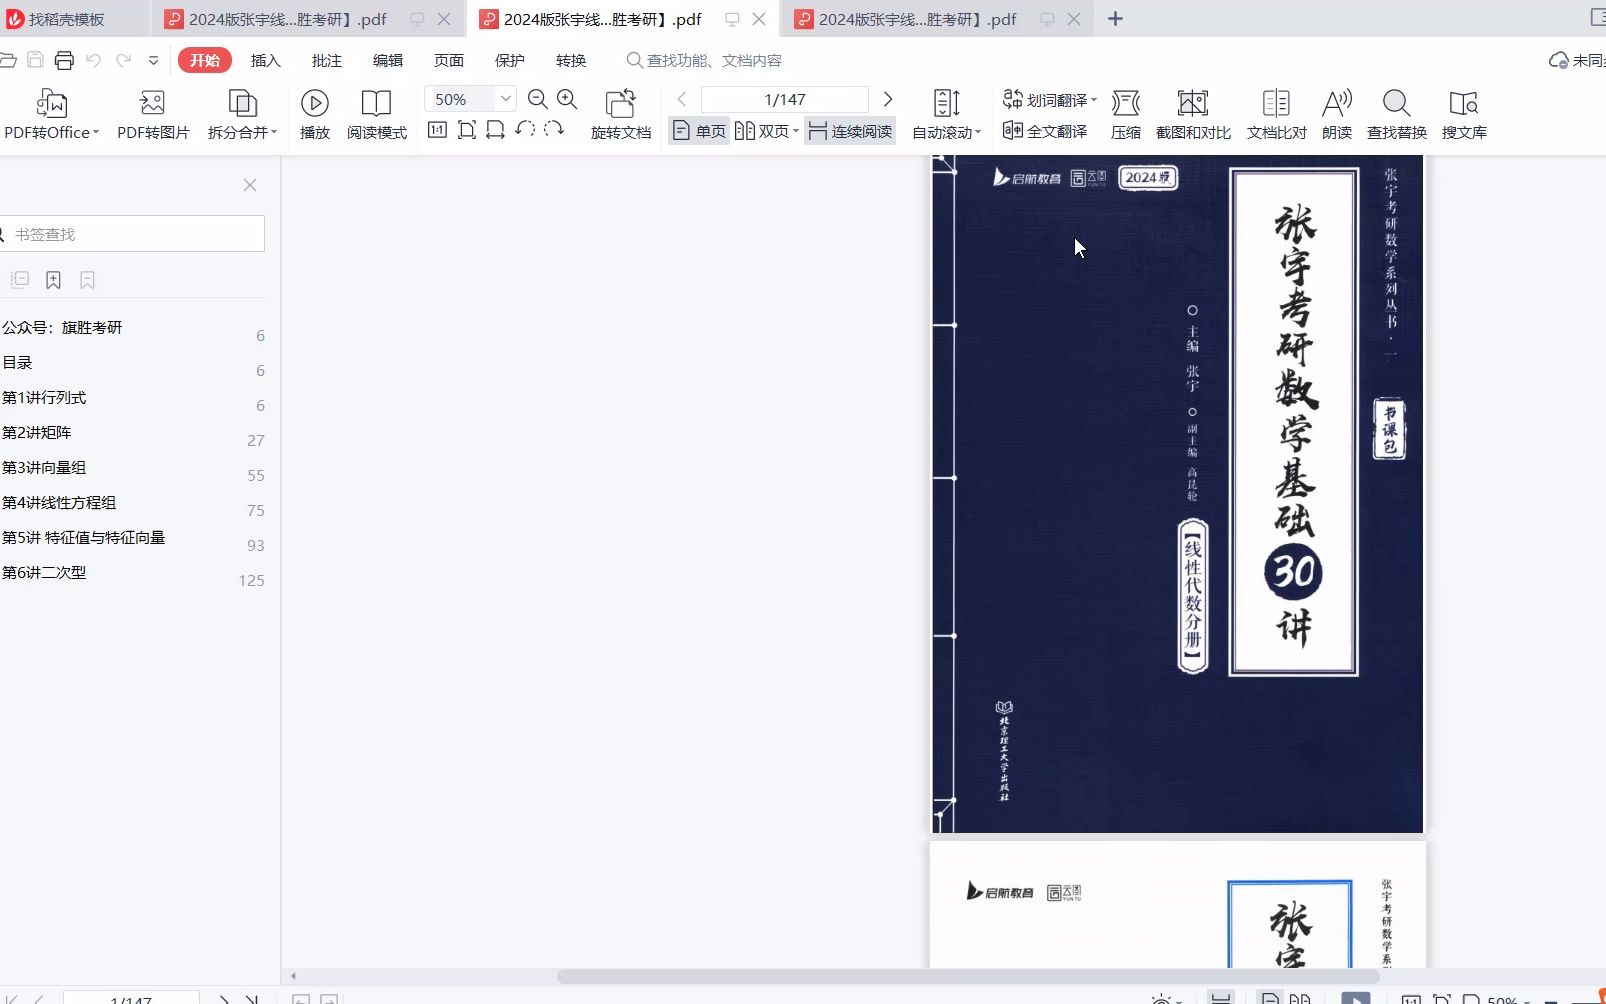This screenshot has width=1606, height=1004.
Task: Open 搜文库 library search
Action: pyautogui.click(x=1464, y=114)
